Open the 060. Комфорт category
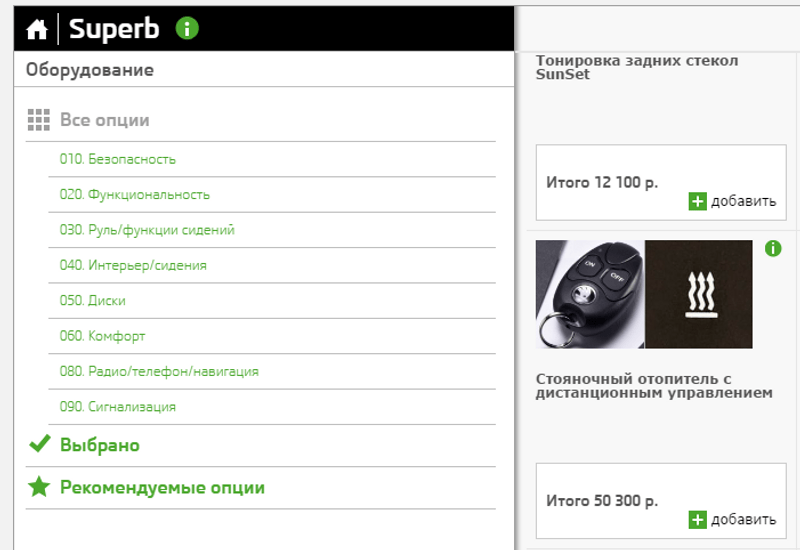 tap(102, 336)
